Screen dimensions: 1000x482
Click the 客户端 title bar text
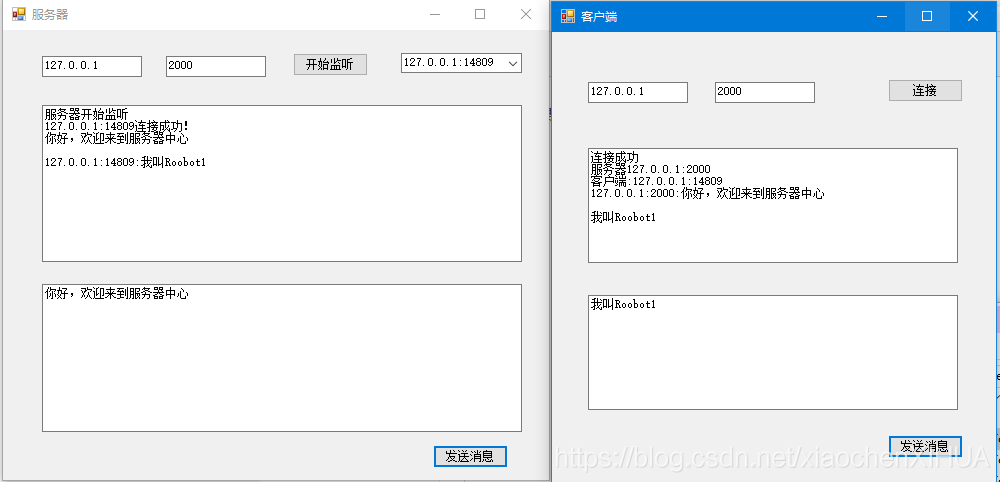[x=599, y=17]
